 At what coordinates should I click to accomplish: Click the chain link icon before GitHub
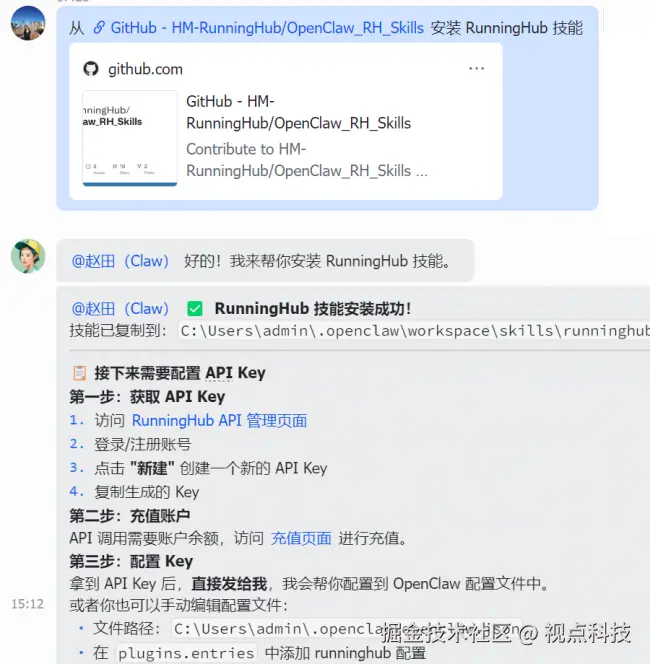pyautogui.click(x=99, y=28)
